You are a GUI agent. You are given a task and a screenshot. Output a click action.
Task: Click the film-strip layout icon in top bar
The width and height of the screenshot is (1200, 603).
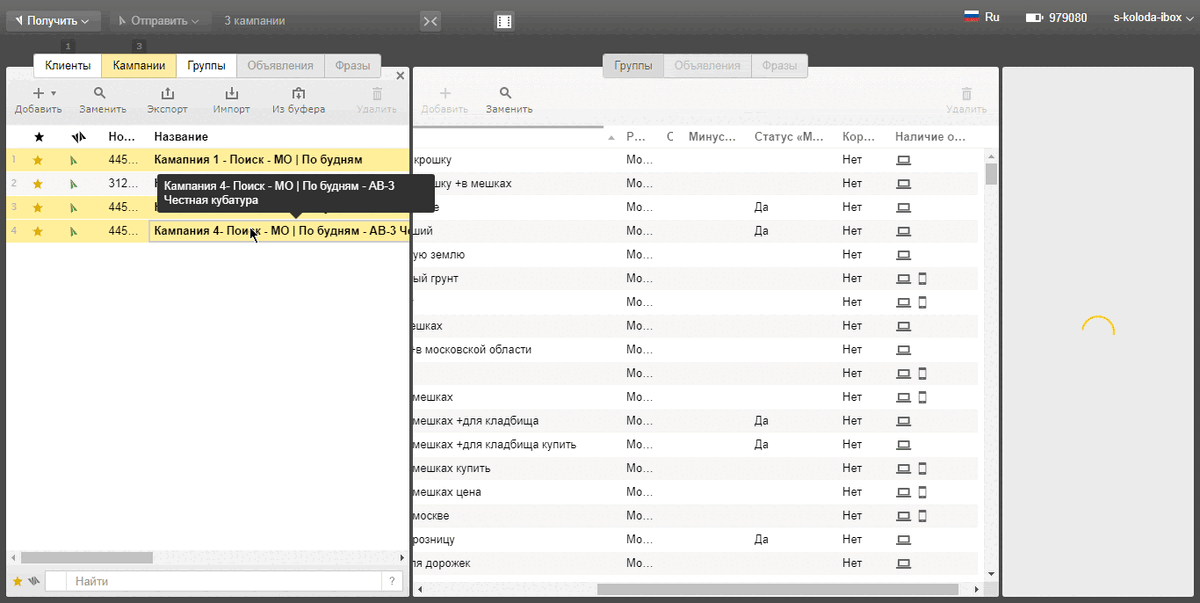[504, 21]
